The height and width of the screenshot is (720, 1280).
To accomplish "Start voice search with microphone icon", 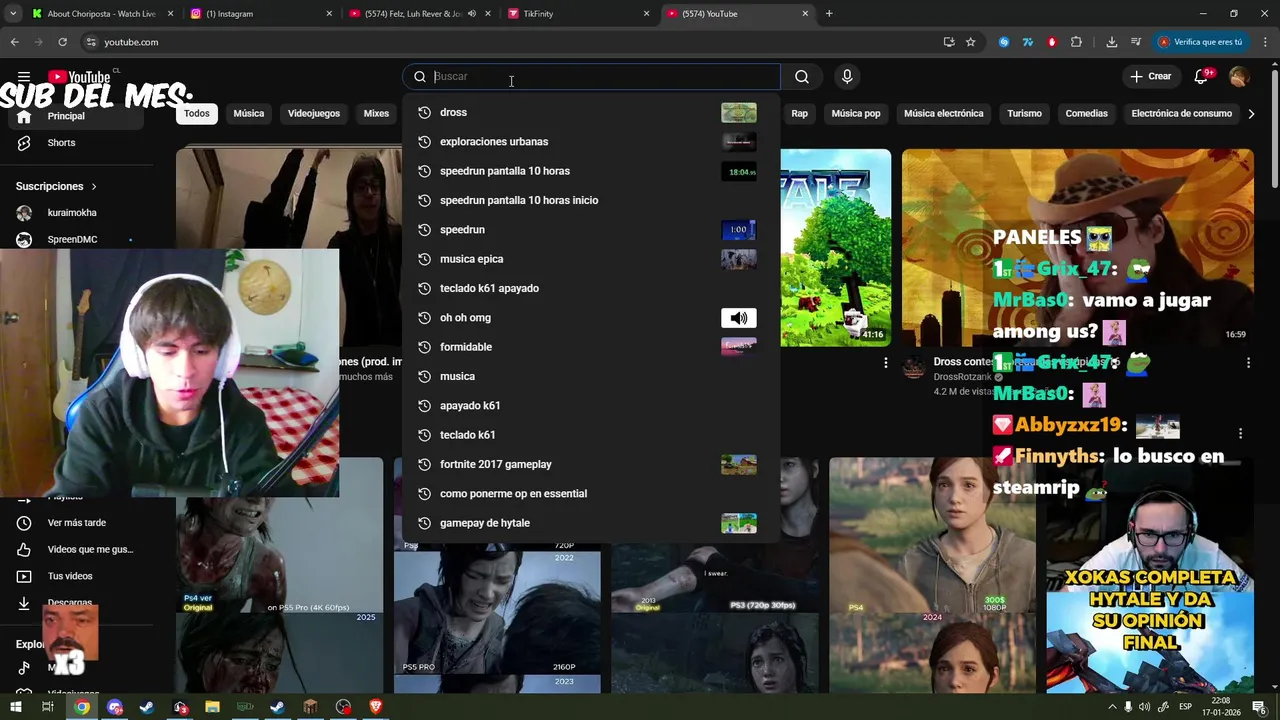I will 847,76.
